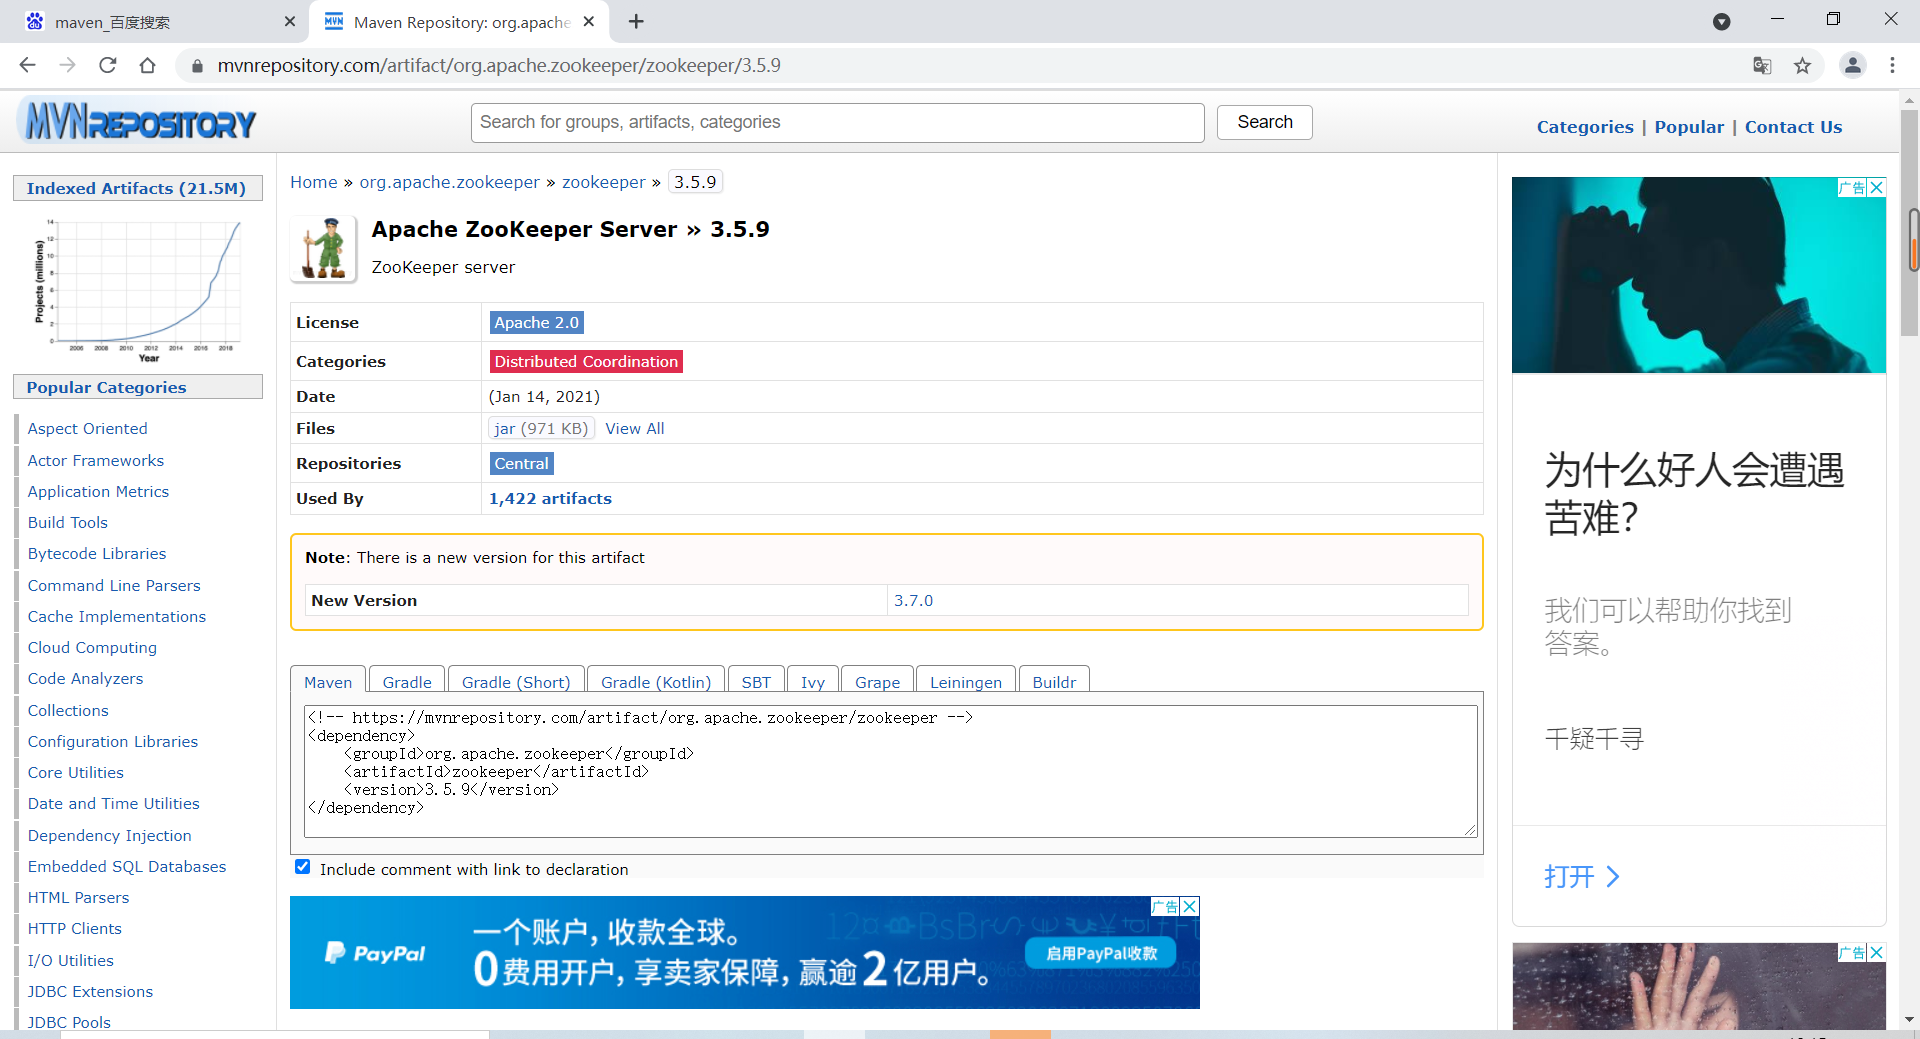Open the browser profile avatar
This screenshot has height=1039, width=1920.
pos(1852,65)
